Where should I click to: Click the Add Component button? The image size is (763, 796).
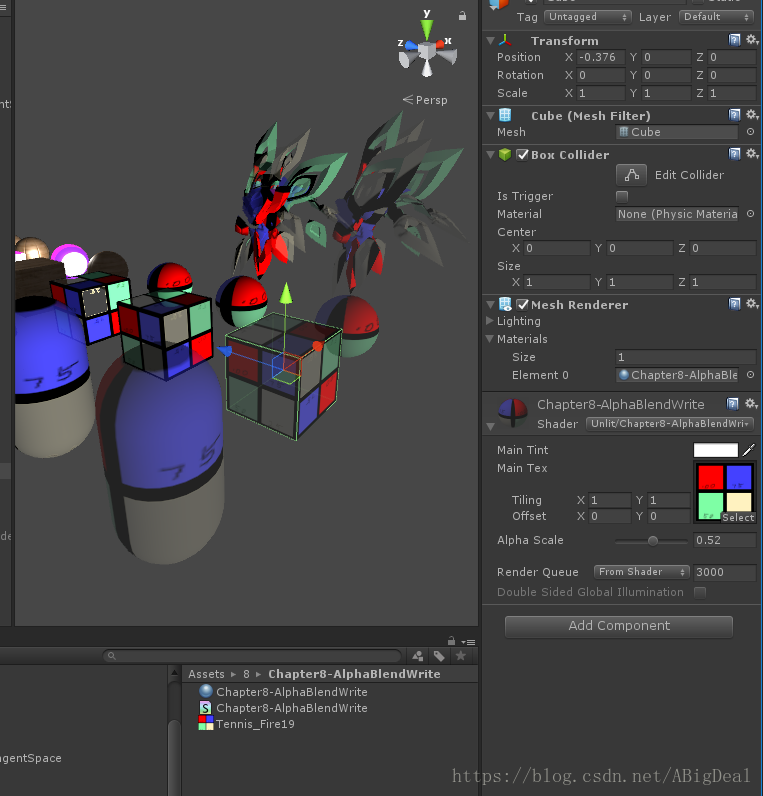tap(619, 626)
